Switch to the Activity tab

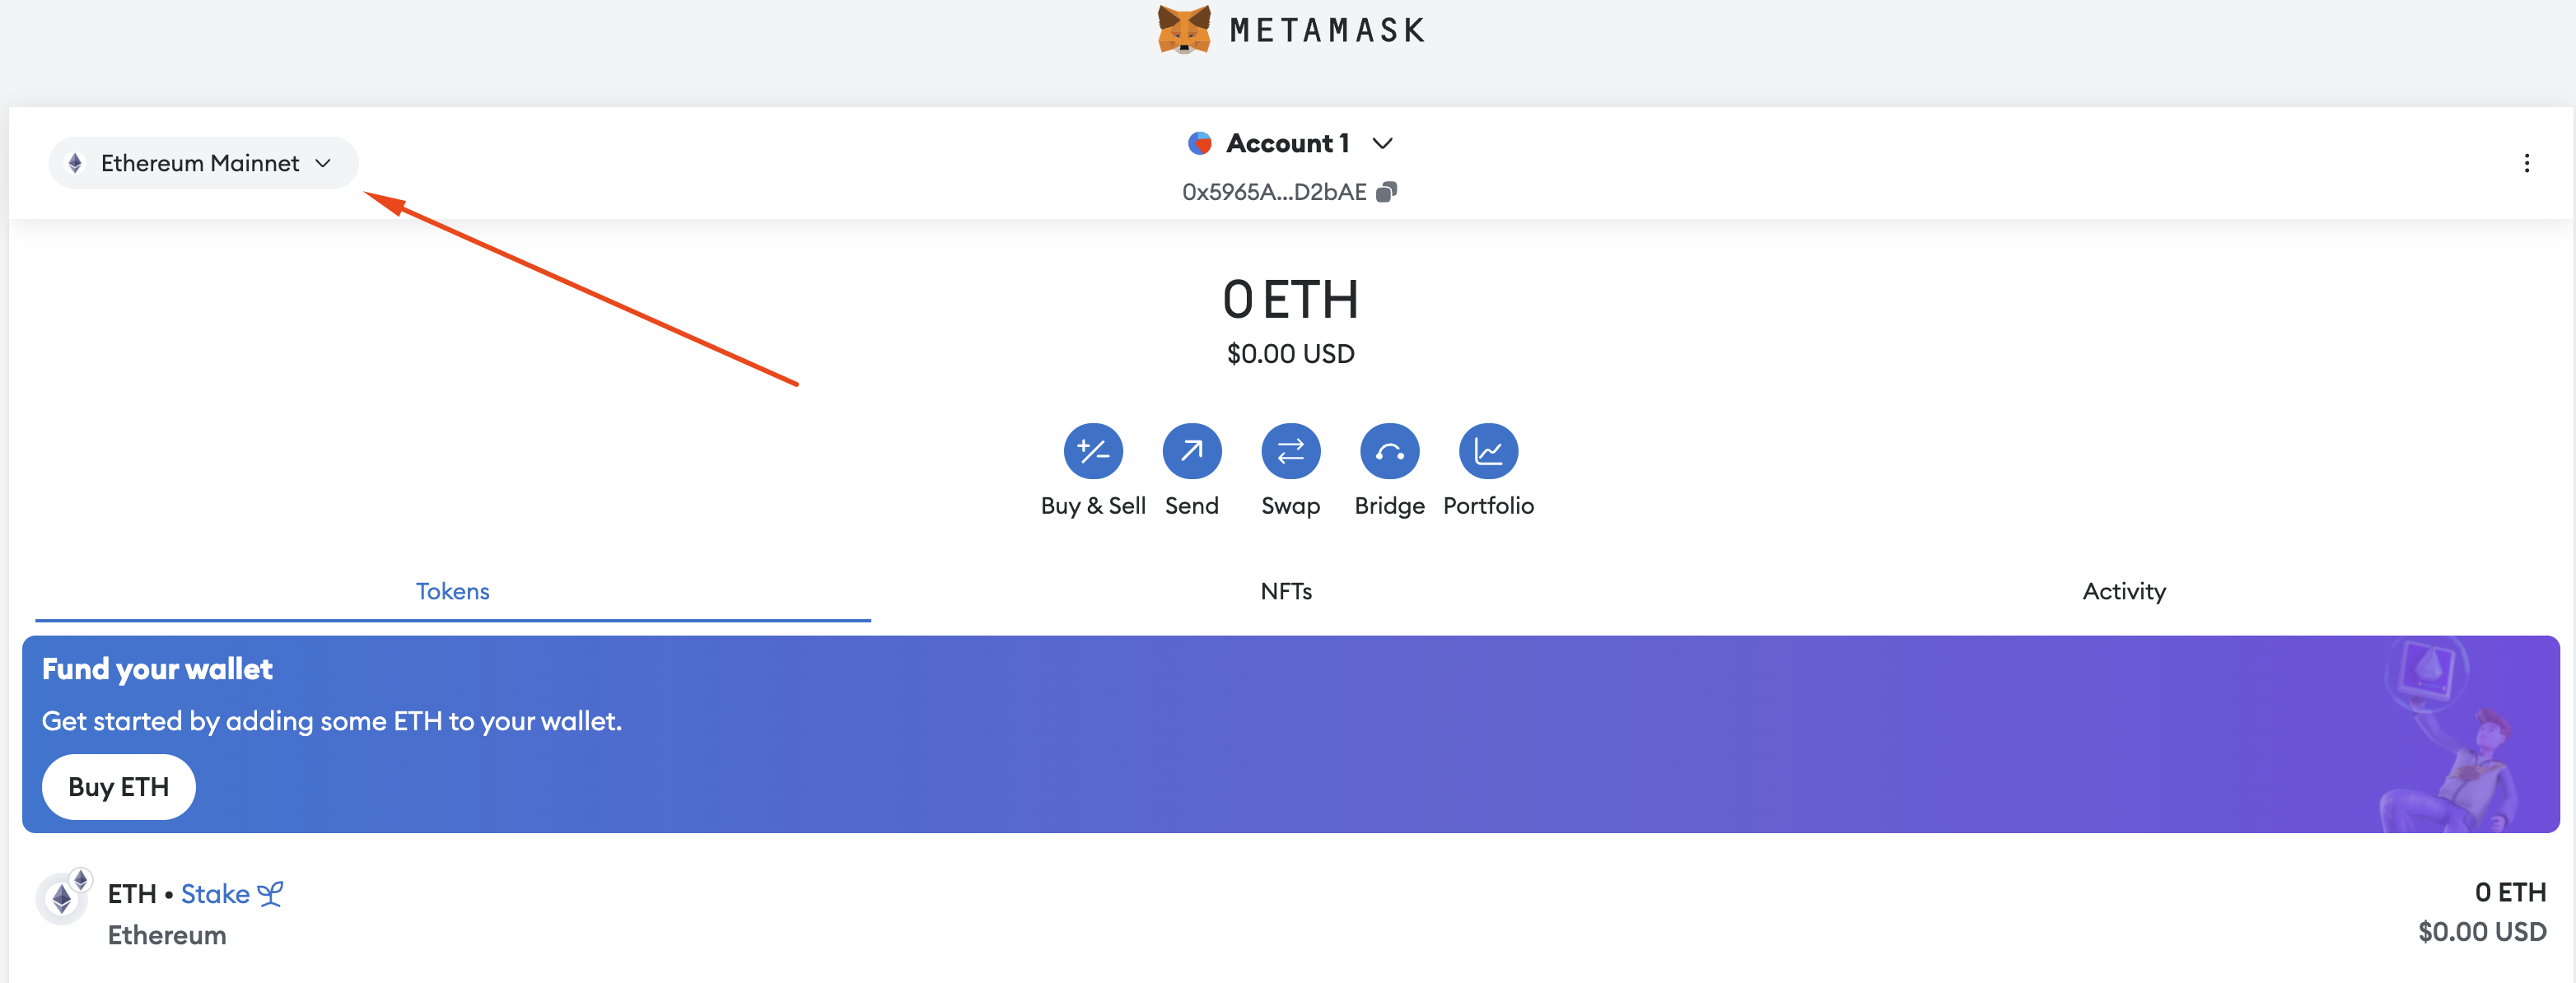coord(2123,591)
